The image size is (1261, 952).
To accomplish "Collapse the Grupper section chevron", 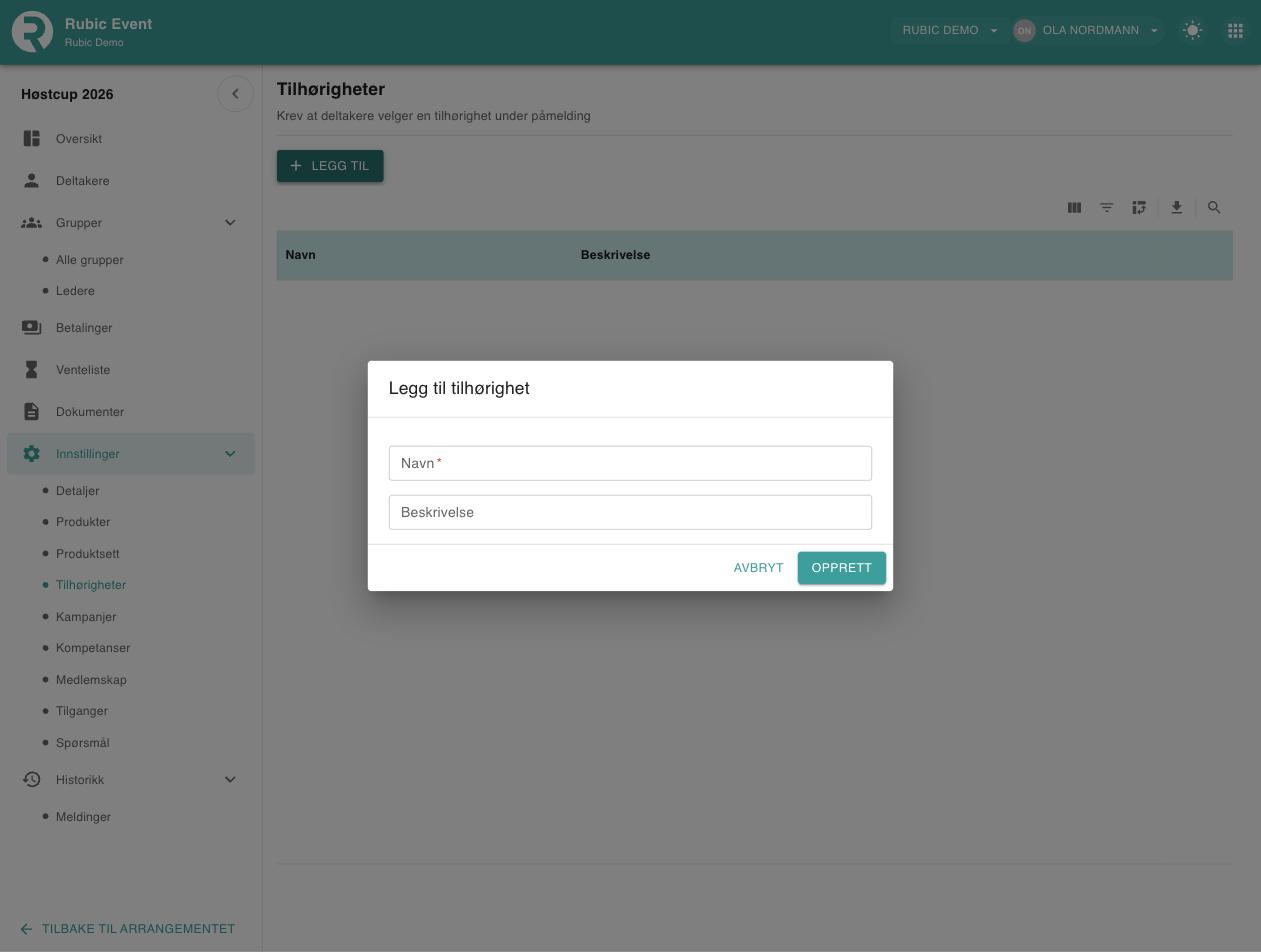I will (x=230, y=222).
